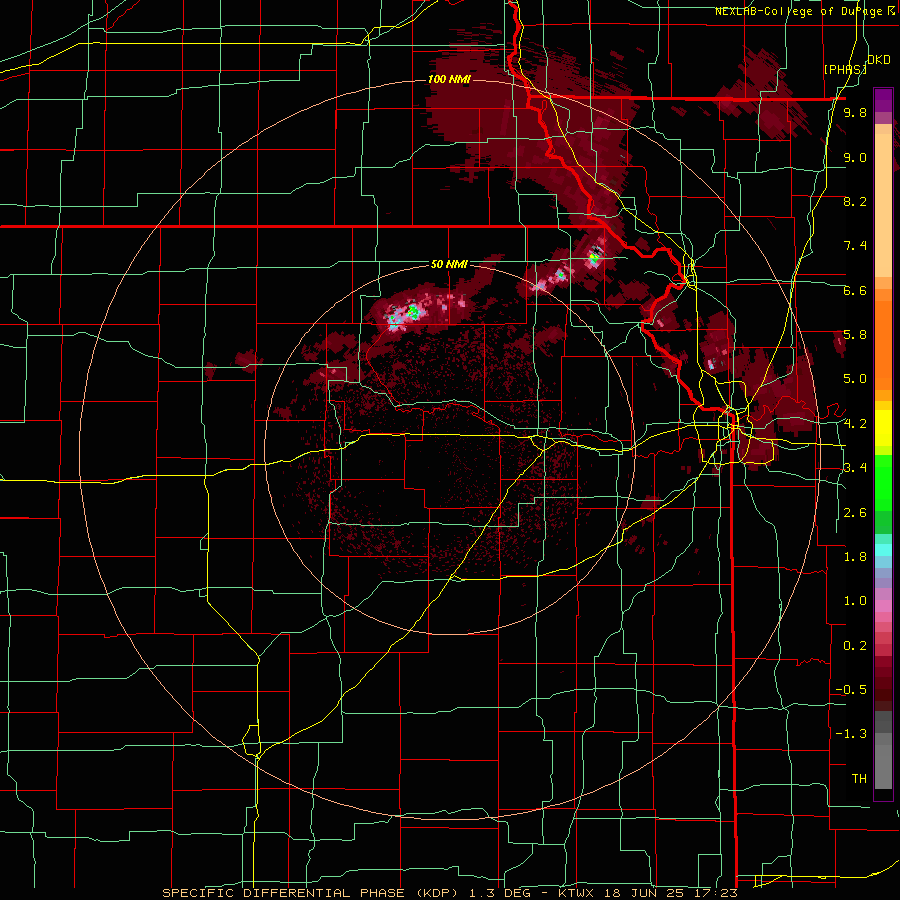Click the 18 JUN 25 date text
This screenshot has width=900, height=900.
(642, 893)
